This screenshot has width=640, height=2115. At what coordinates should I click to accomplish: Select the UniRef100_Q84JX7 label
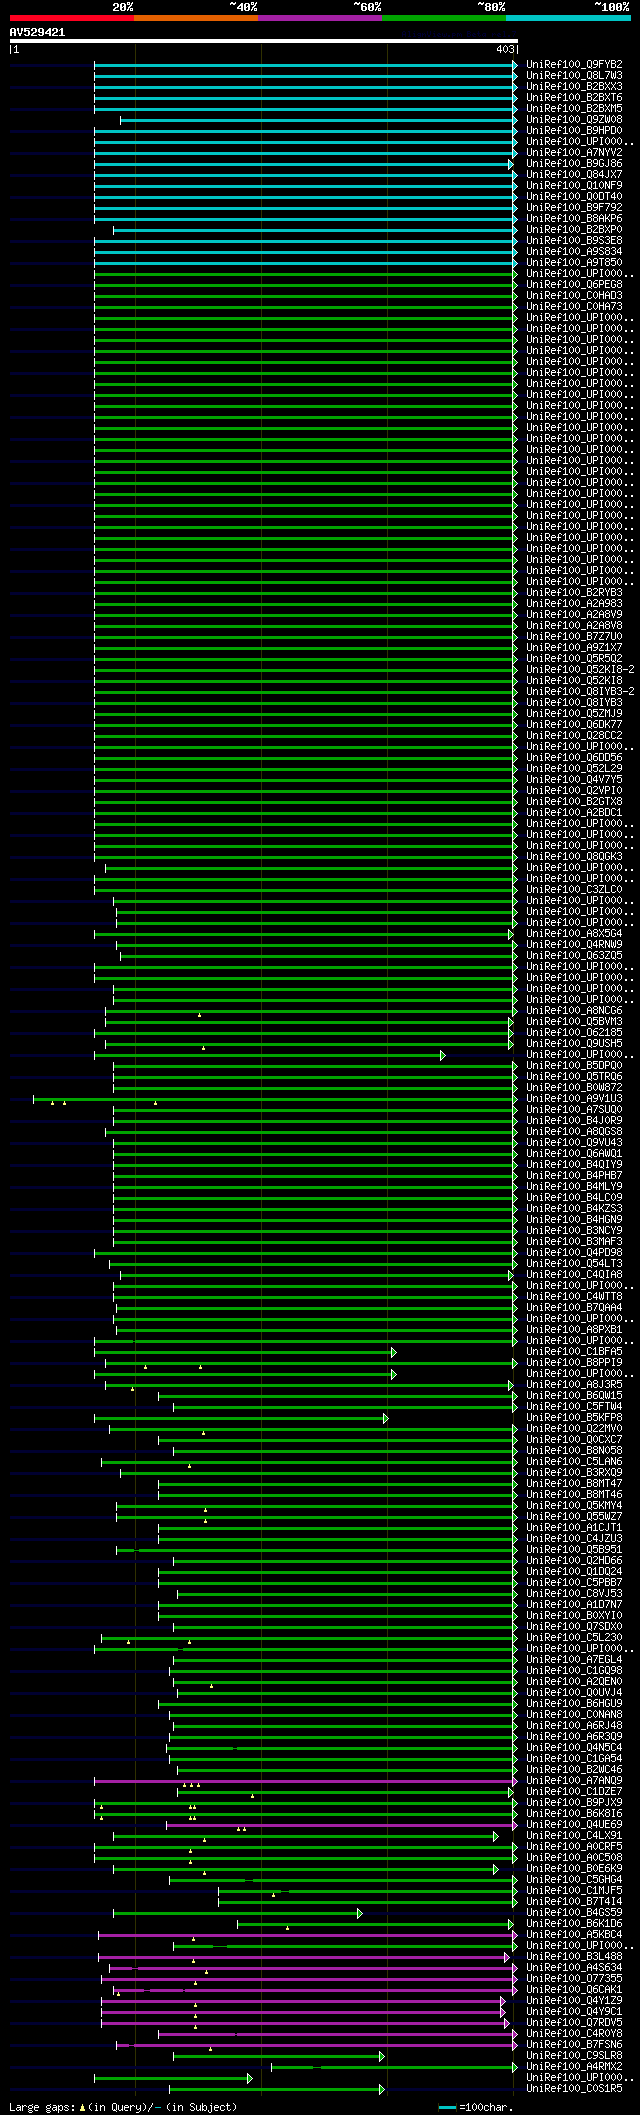[574, 174]
